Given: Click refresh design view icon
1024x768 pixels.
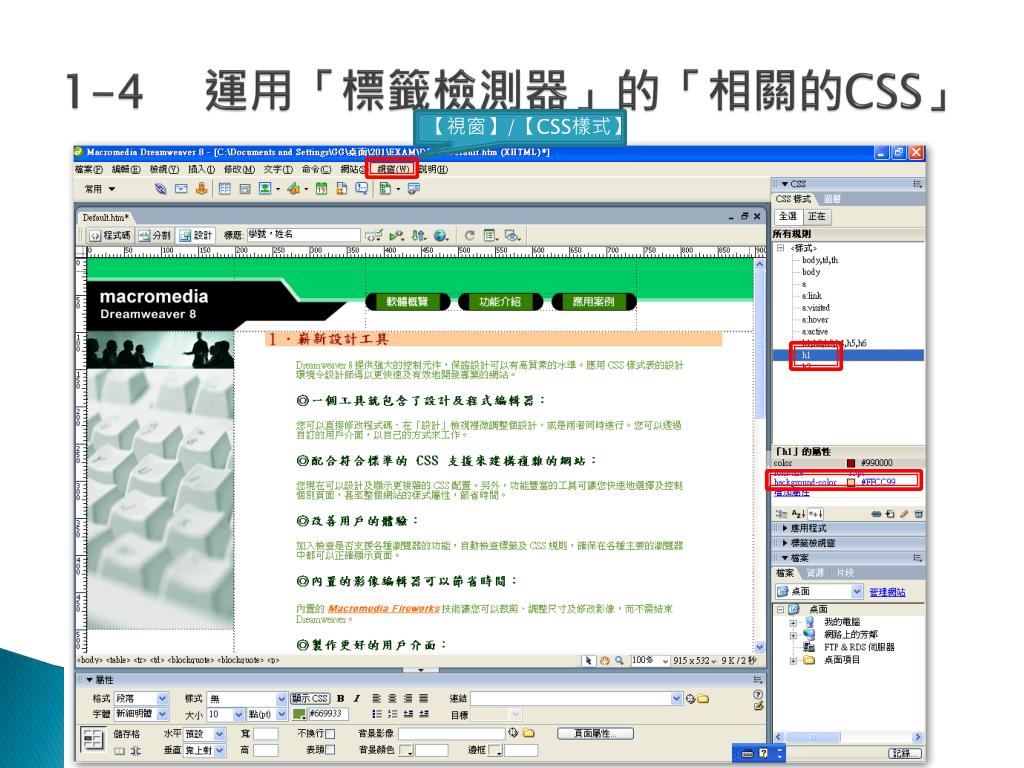Looking at the screenshot, I should pyautogui.click(x=469, y=235).
